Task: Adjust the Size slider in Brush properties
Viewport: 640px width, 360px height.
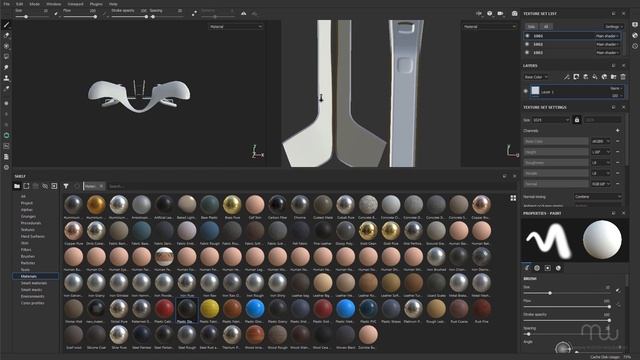Action: [567, 293]
